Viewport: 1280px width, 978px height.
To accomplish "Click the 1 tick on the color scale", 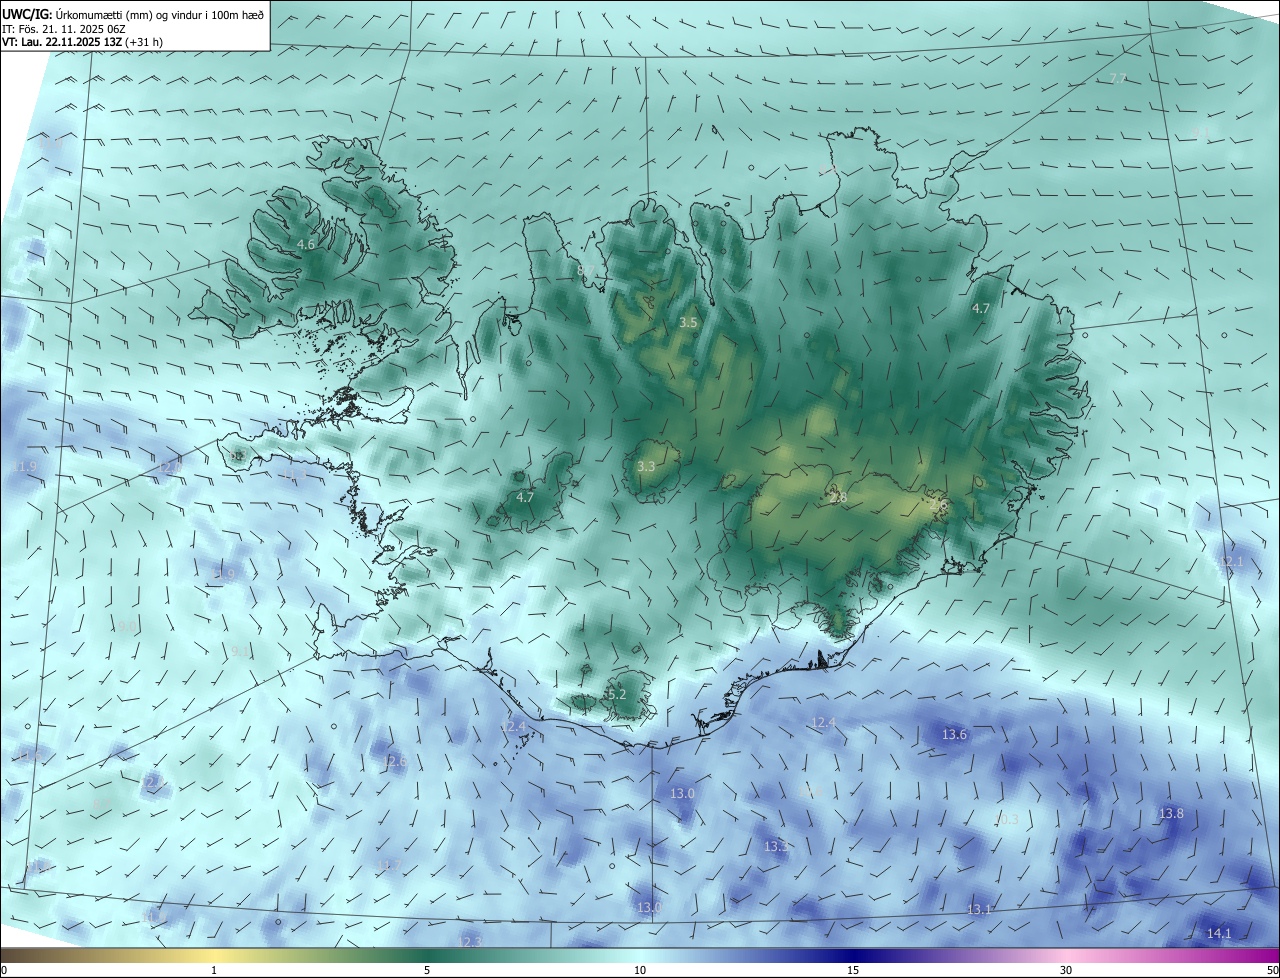I will [x=214, y=970].
